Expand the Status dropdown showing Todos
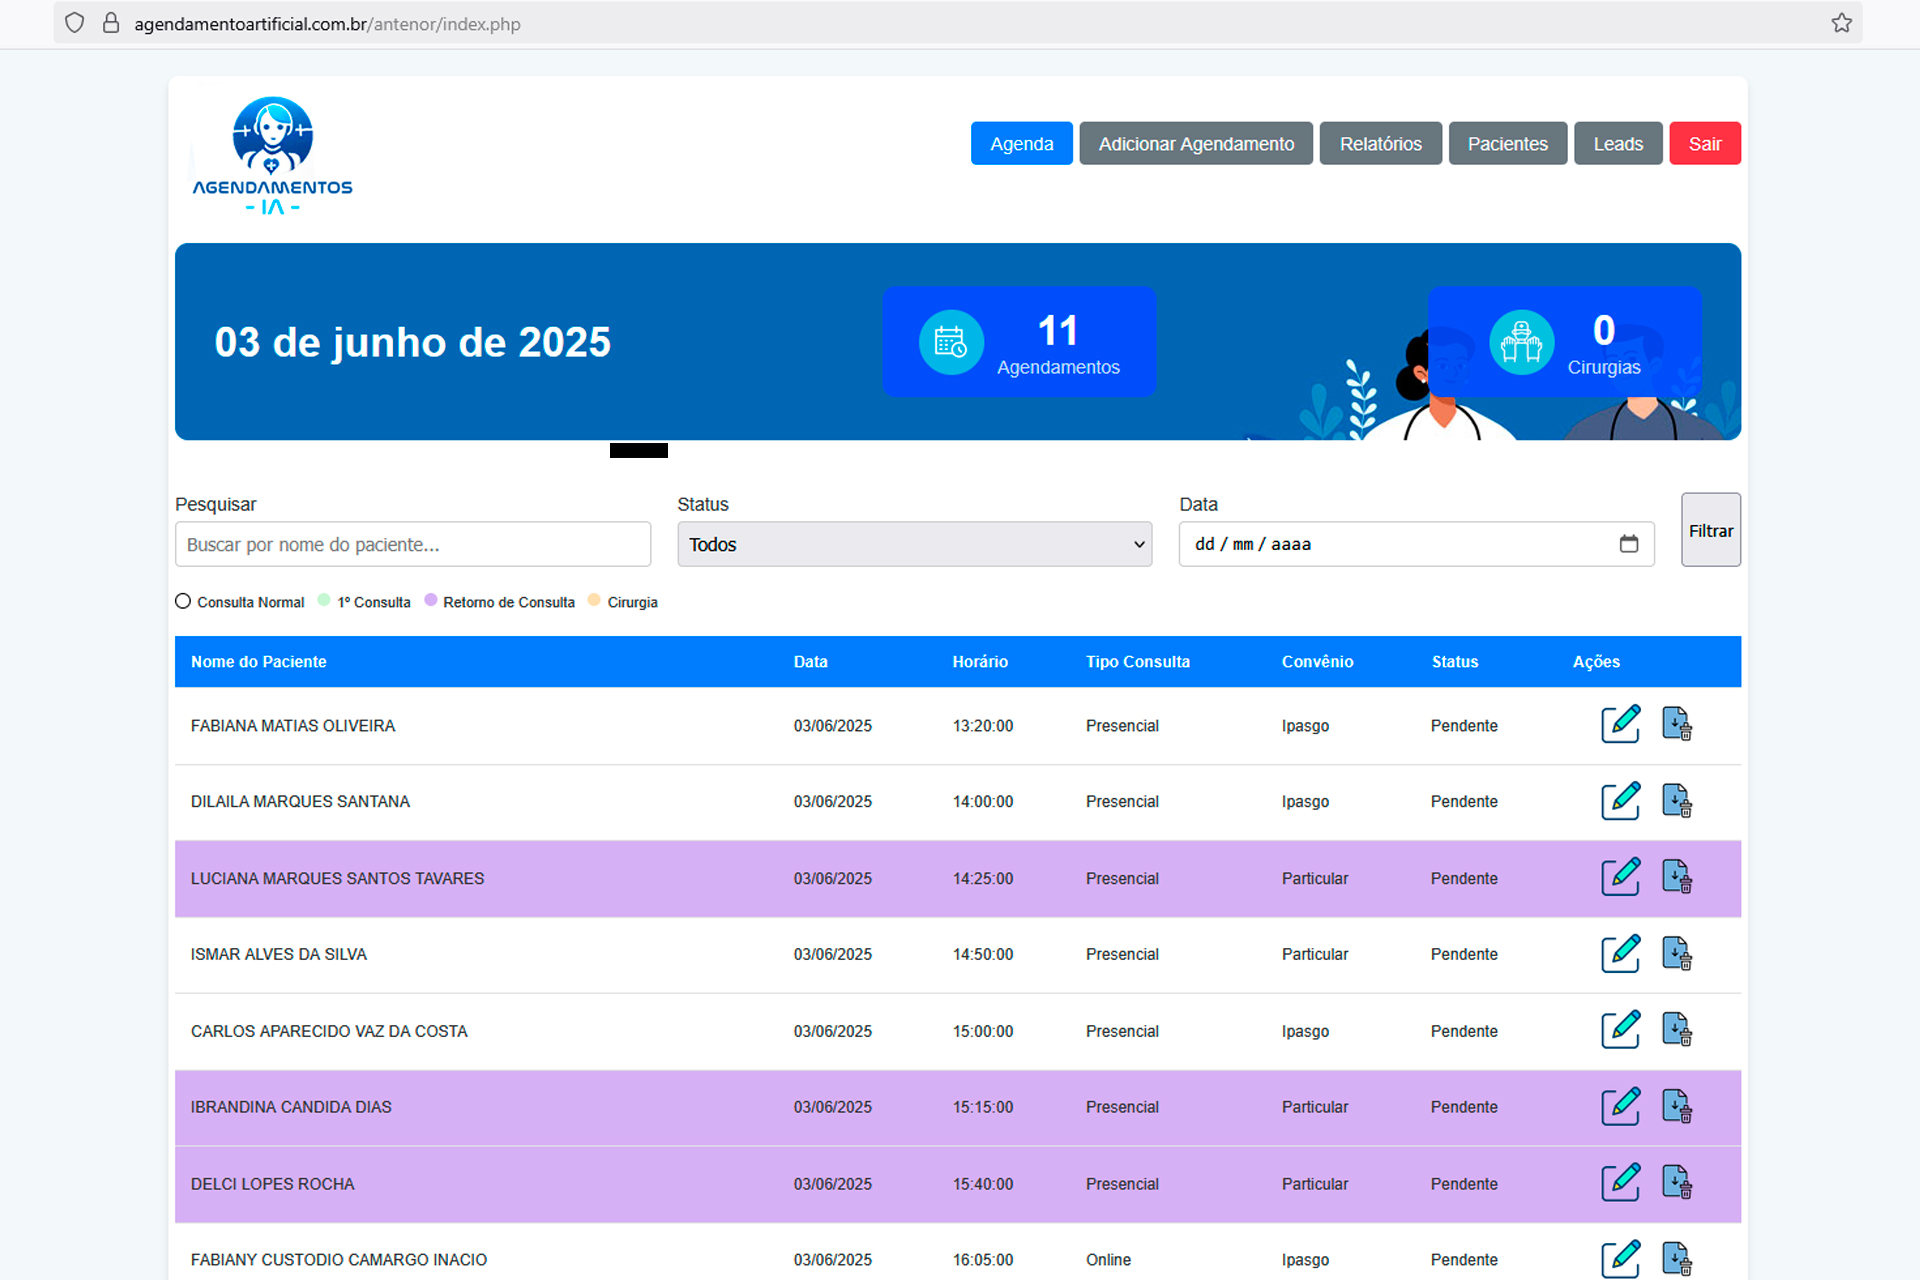The width and height of the screenshot is (1920, 1280). [x=914, y=544]
